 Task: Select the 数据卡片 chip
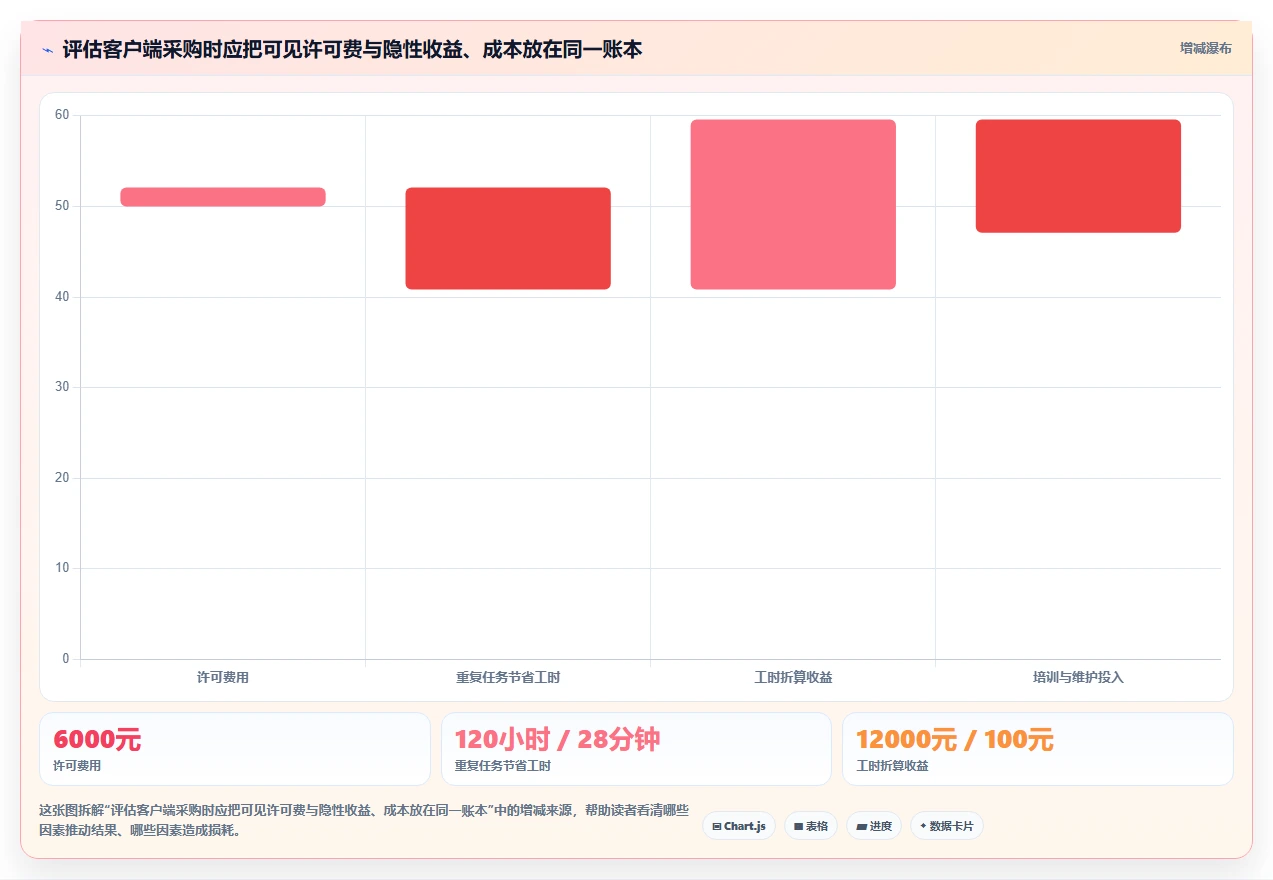(x=947, y=826)
